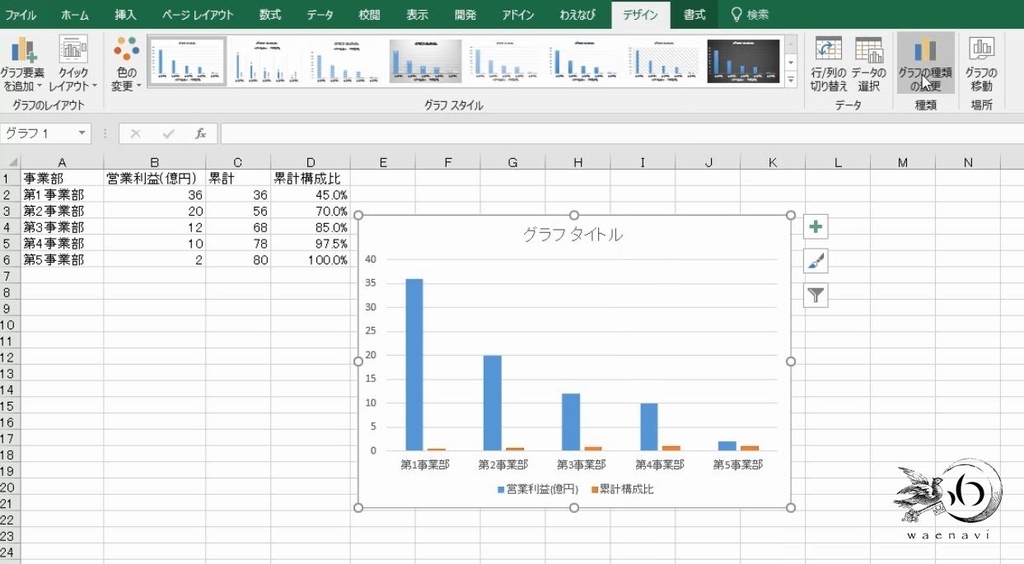Click into the formula bar input

tap(620, 134)
